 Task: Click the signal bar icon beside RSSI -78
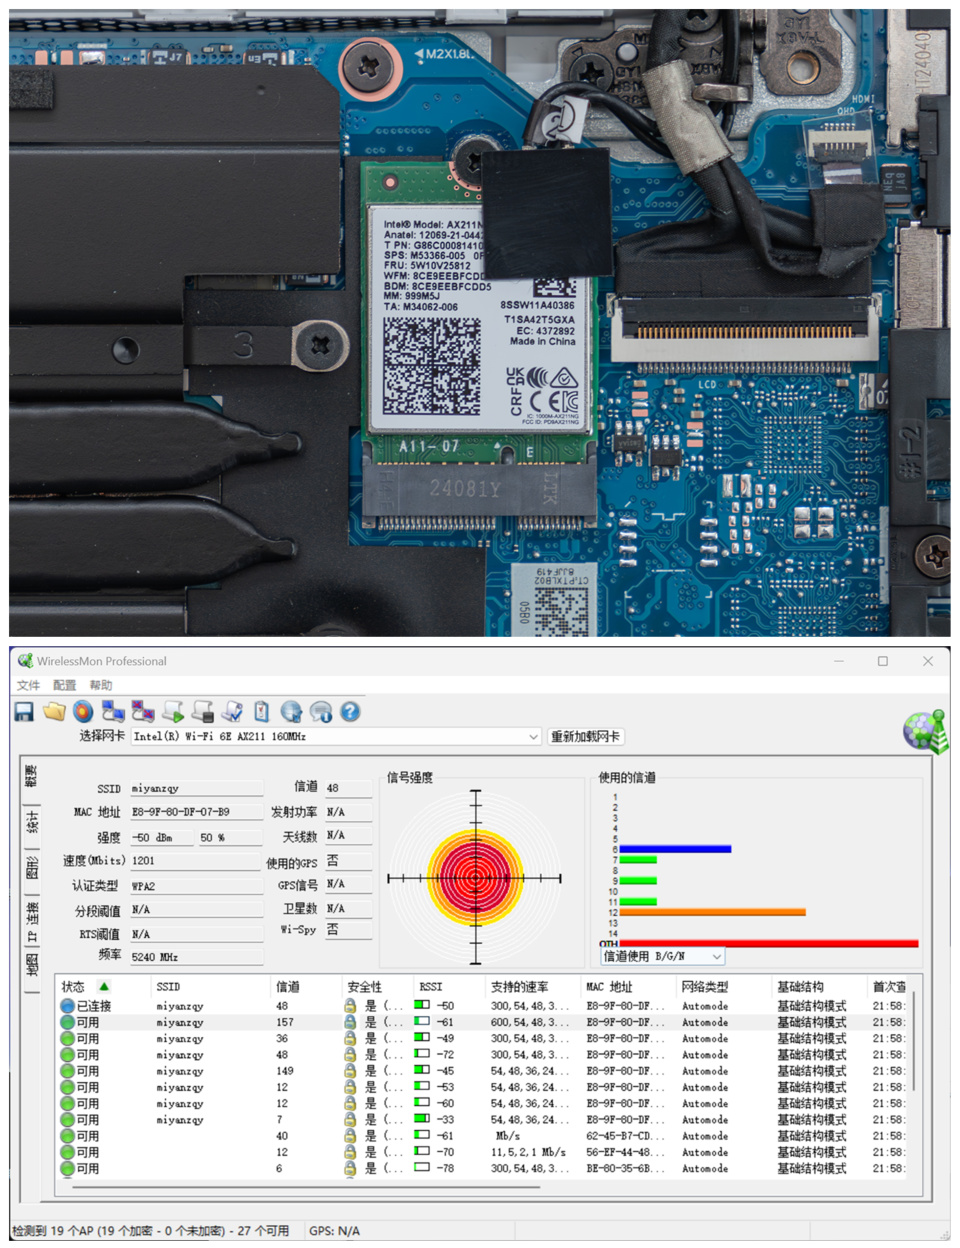pyautogui.click(x=422, y=1167)
